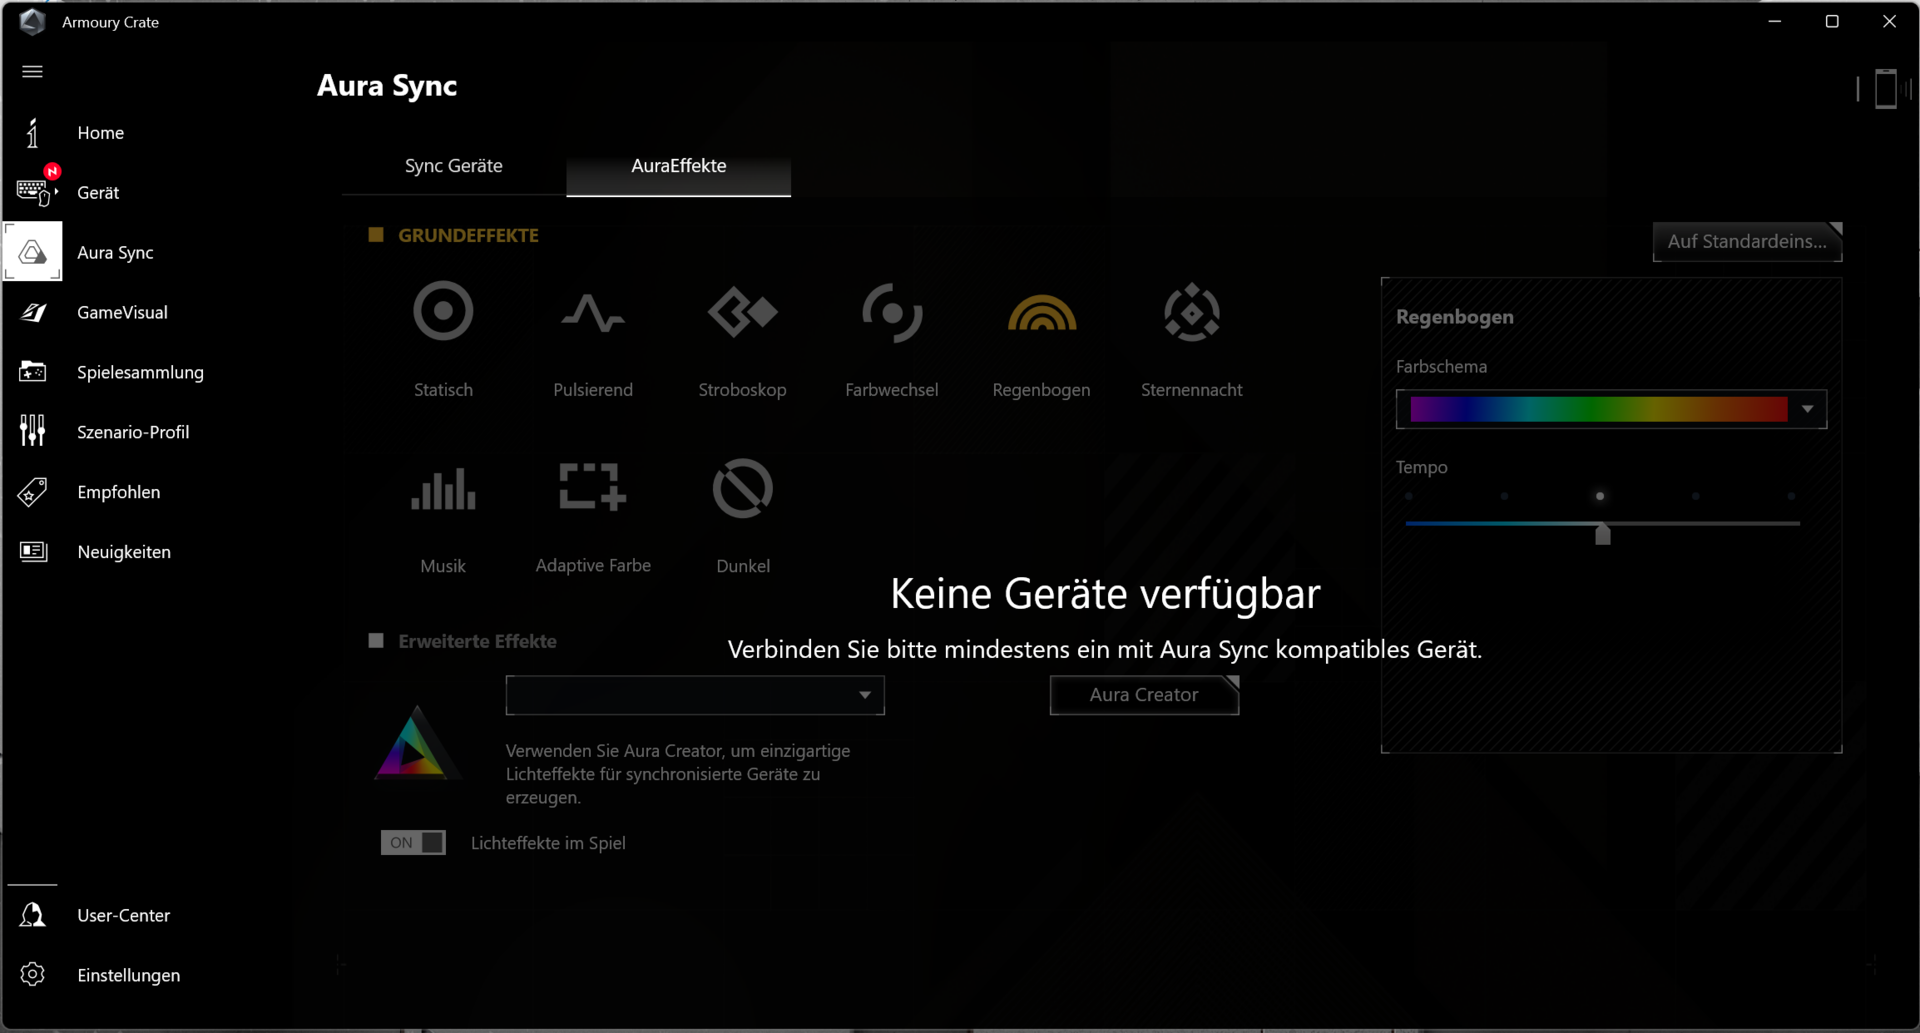Open the Gerät keyboard icon

point(34,191)
